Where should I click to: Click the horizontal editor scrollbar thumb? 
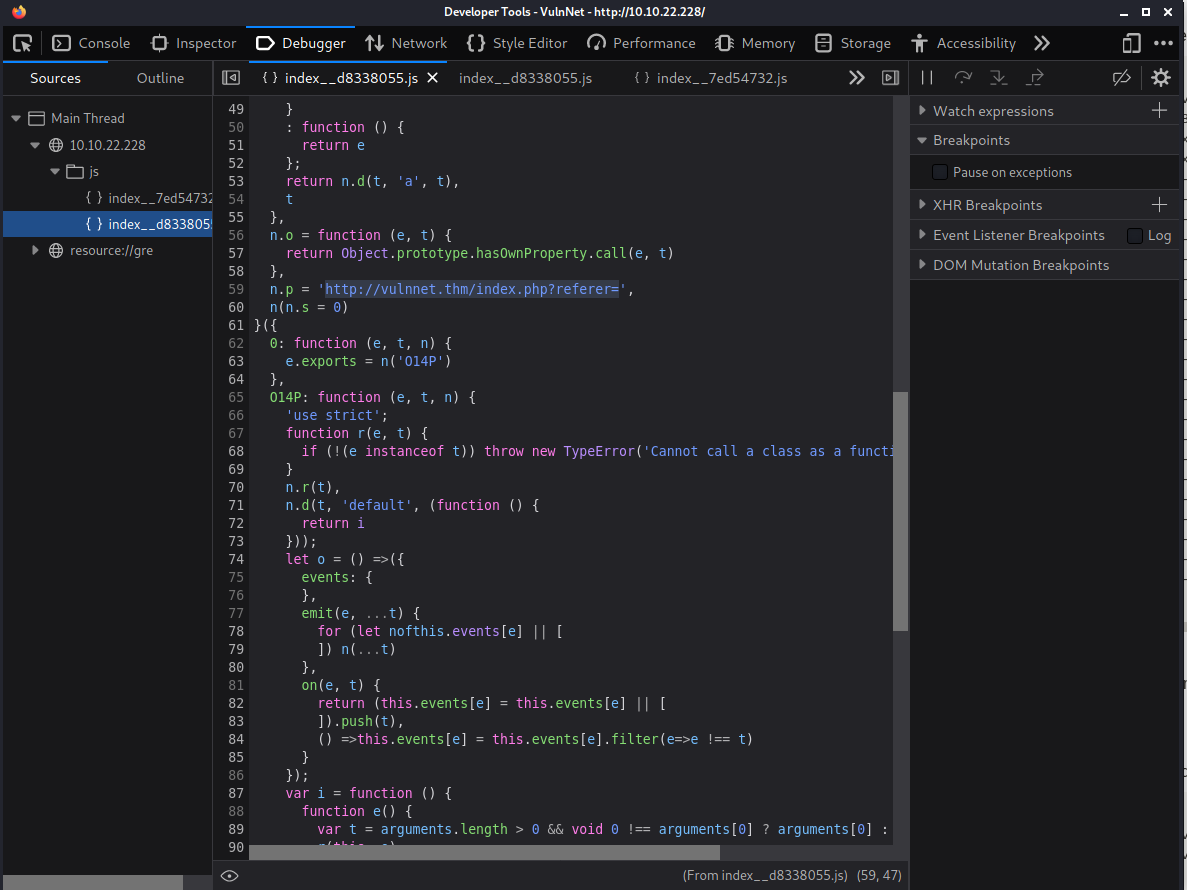click(484, 853)
